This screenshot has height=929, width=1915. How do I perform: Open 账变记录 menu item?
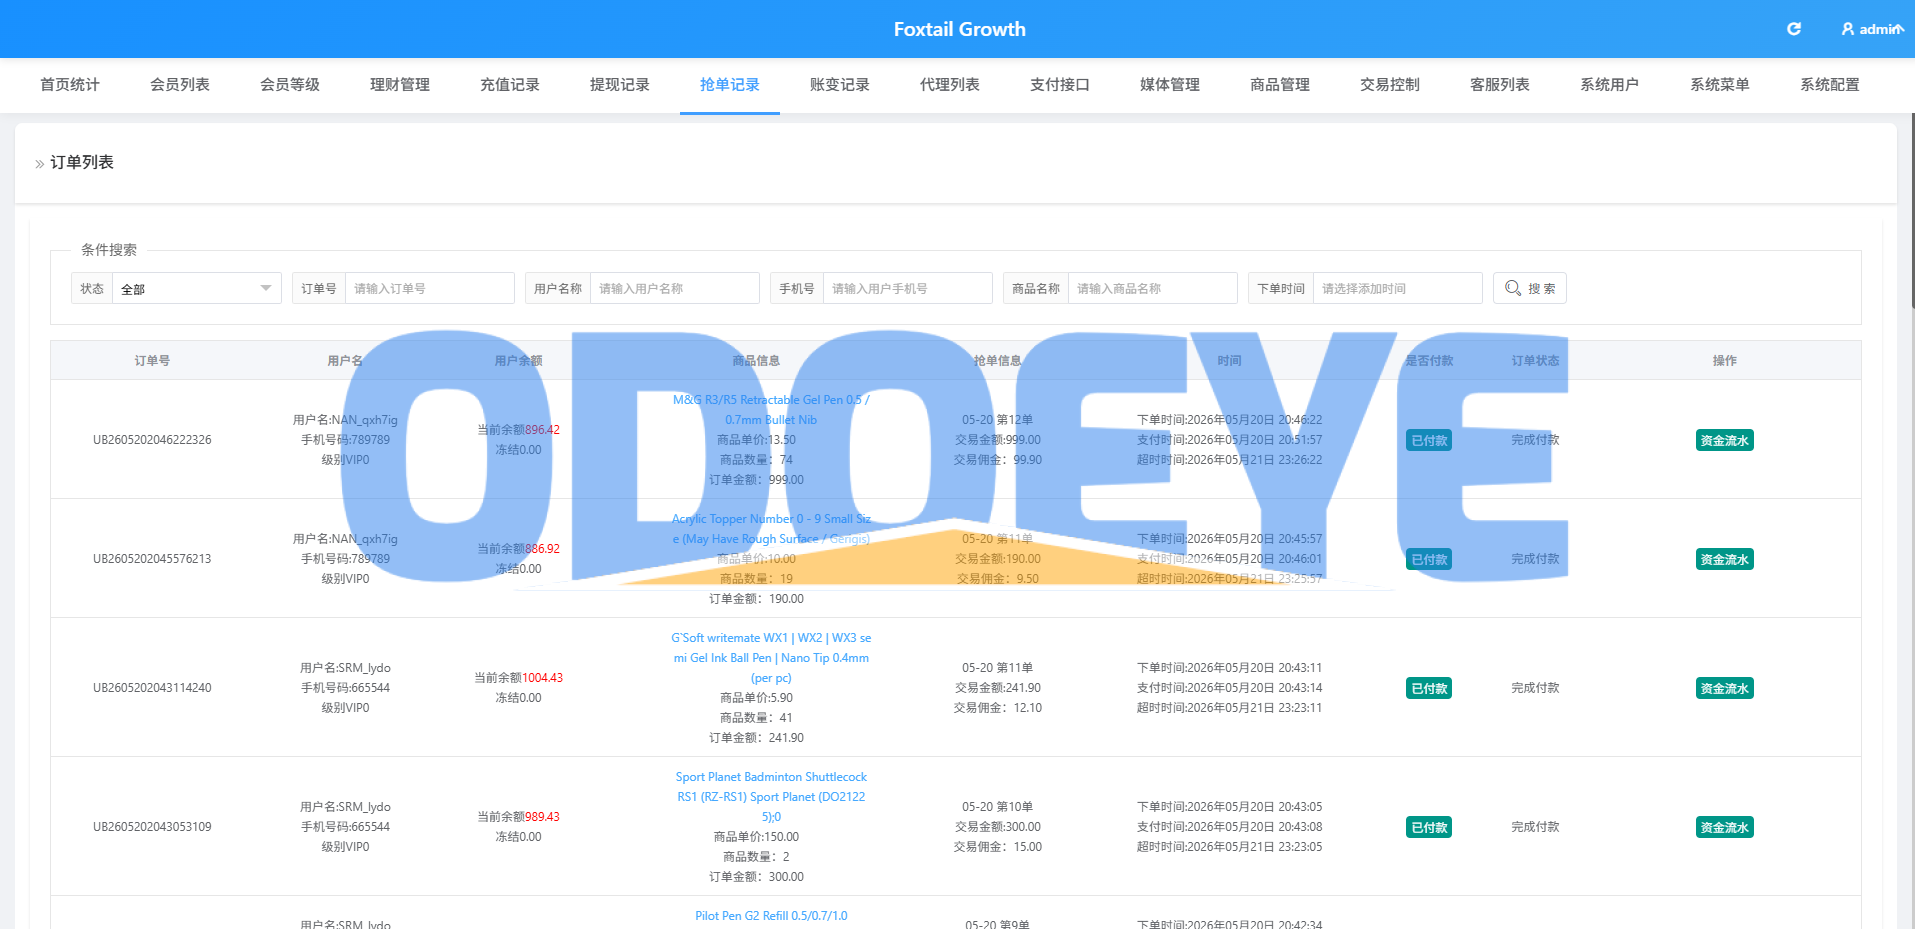coord(840,85)
